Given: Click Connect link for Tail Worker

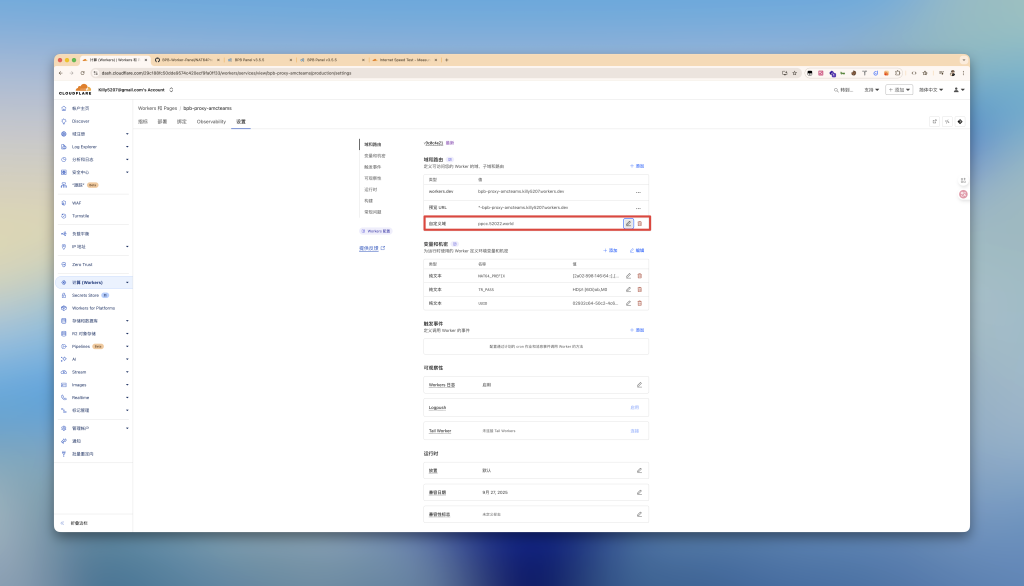Looking at the screenshot, I should 634,431.
